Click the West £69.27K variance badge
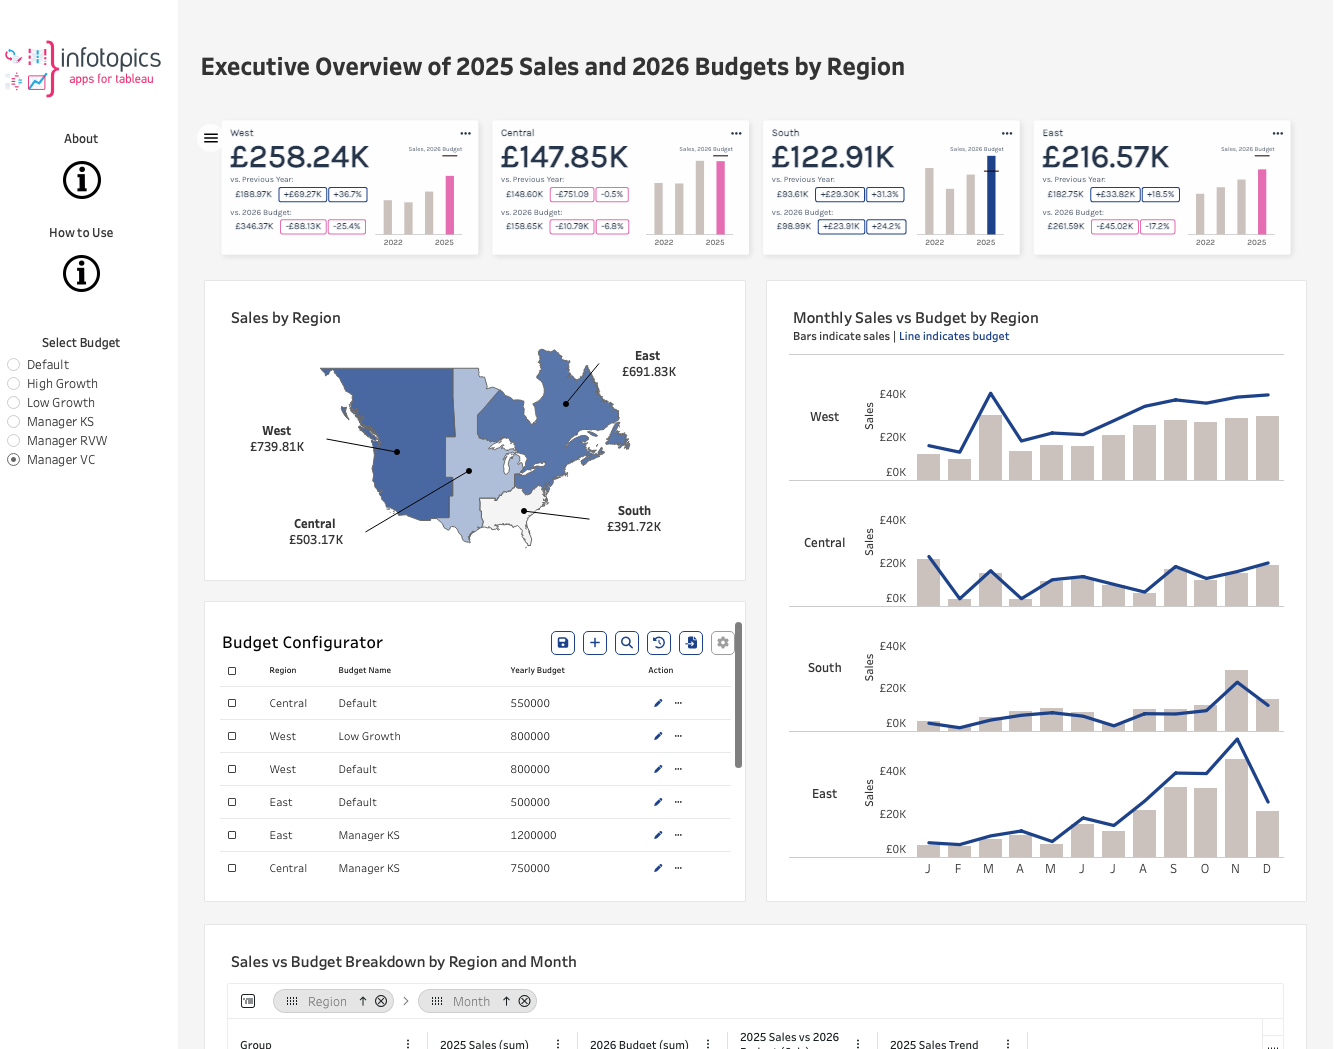 pos(302,195)
